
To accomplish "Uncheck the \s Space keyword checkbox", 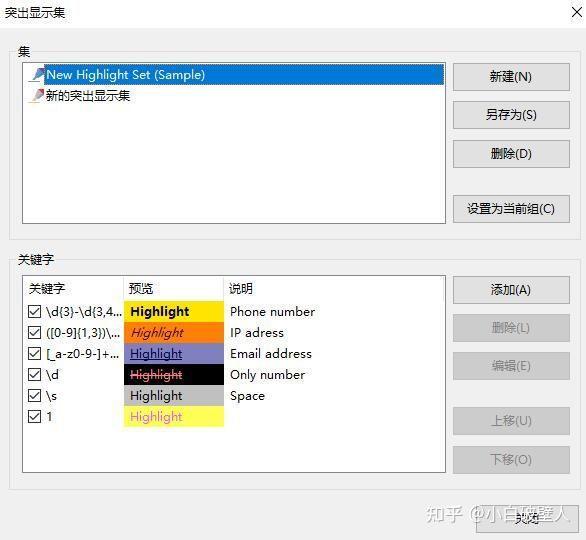I will [34, 395].
